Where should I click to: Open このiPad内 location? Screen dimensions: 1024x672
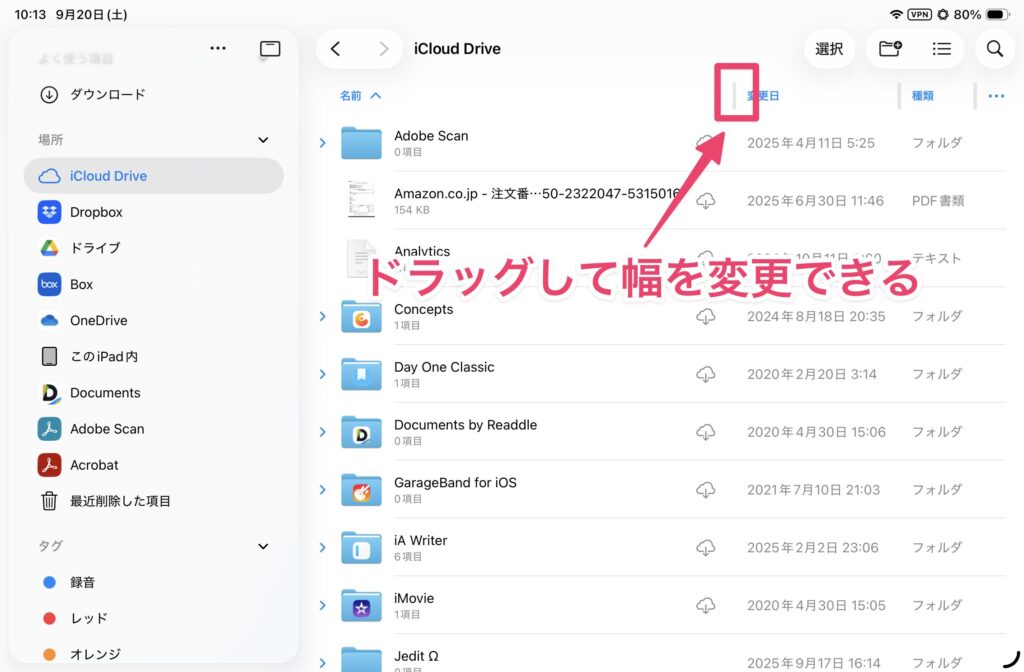tap(153, 357)
